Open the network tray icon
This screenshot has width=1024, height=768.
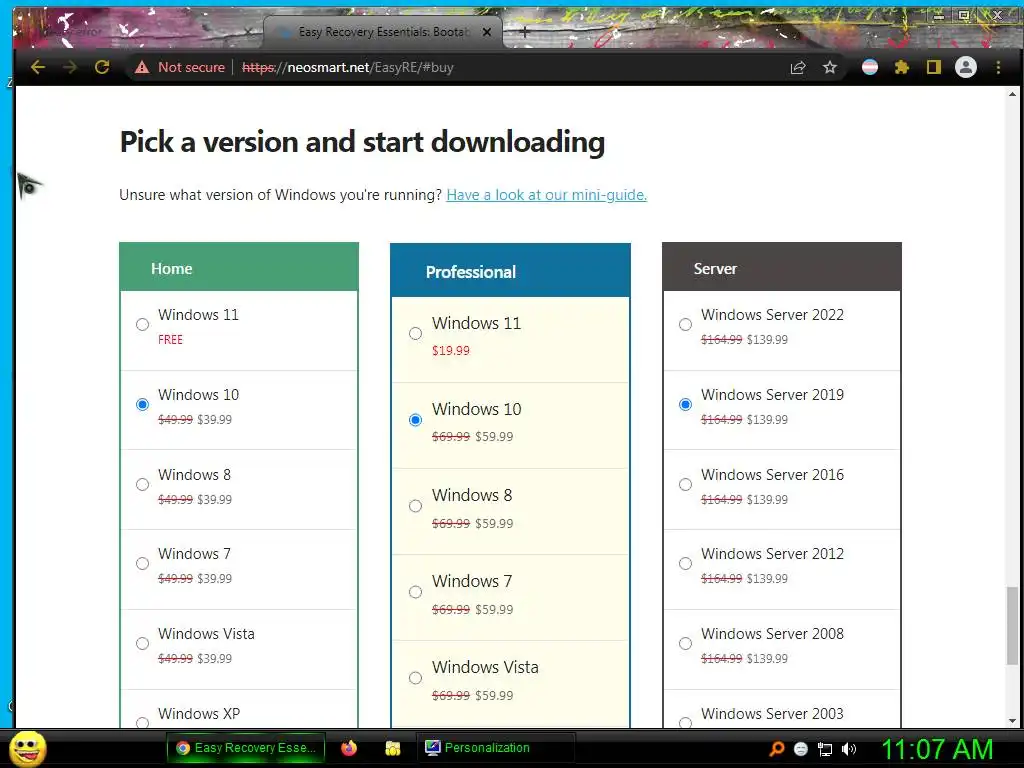825,749
